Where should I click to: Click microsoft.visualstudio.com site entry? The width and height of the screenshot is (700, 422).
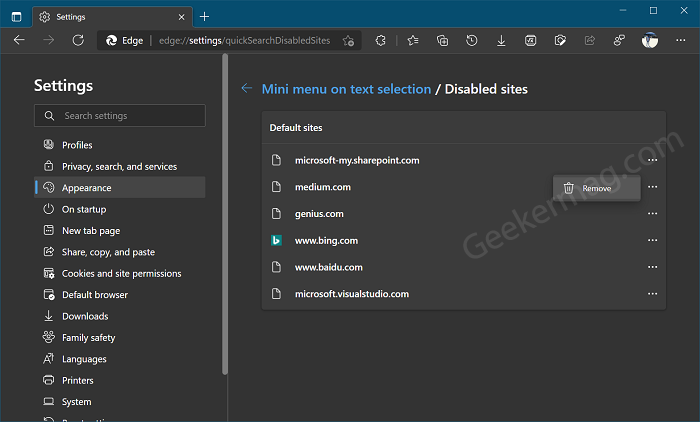click(352, 294)
